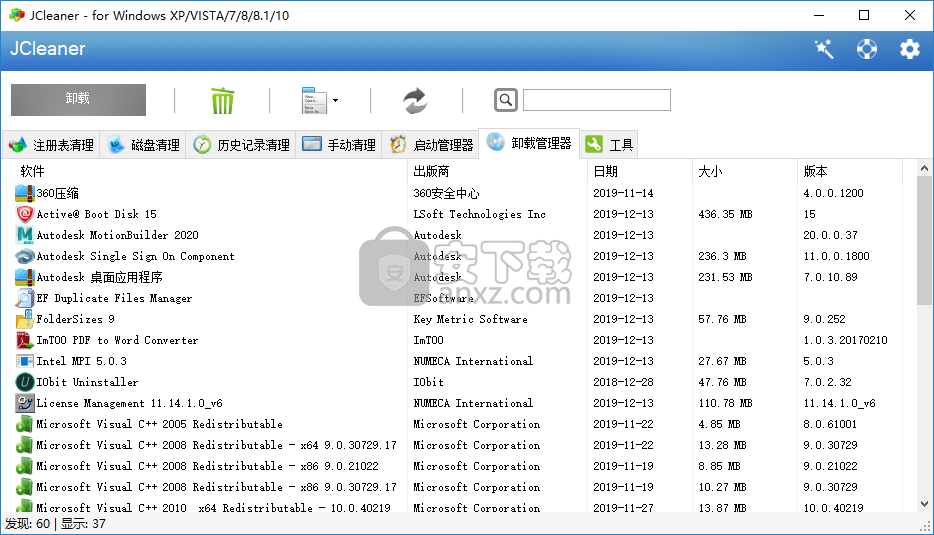Switch to 启动管理器 tab
This screenshot has height=535, width=934.
[431, 145]
